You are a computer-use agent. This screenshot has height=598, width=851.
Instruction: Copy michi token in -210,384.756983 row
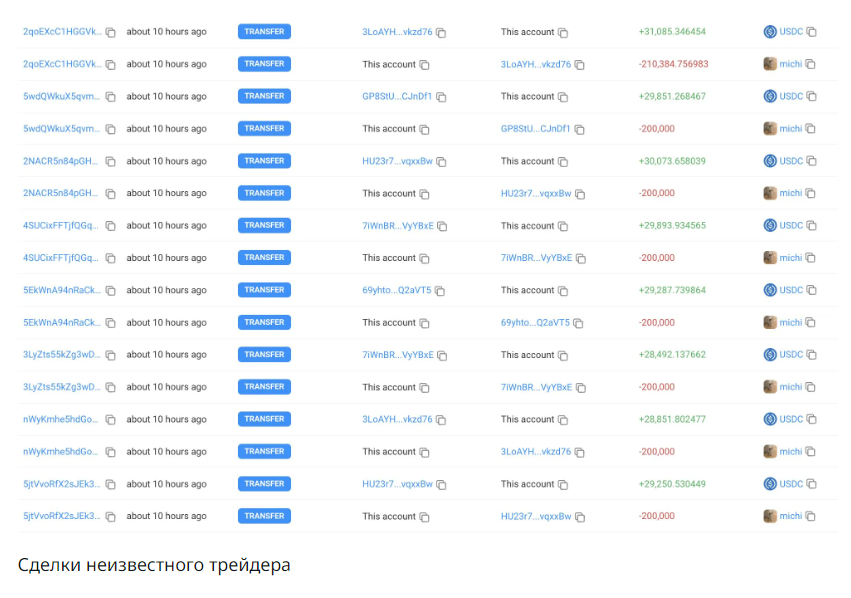point(810,64)
